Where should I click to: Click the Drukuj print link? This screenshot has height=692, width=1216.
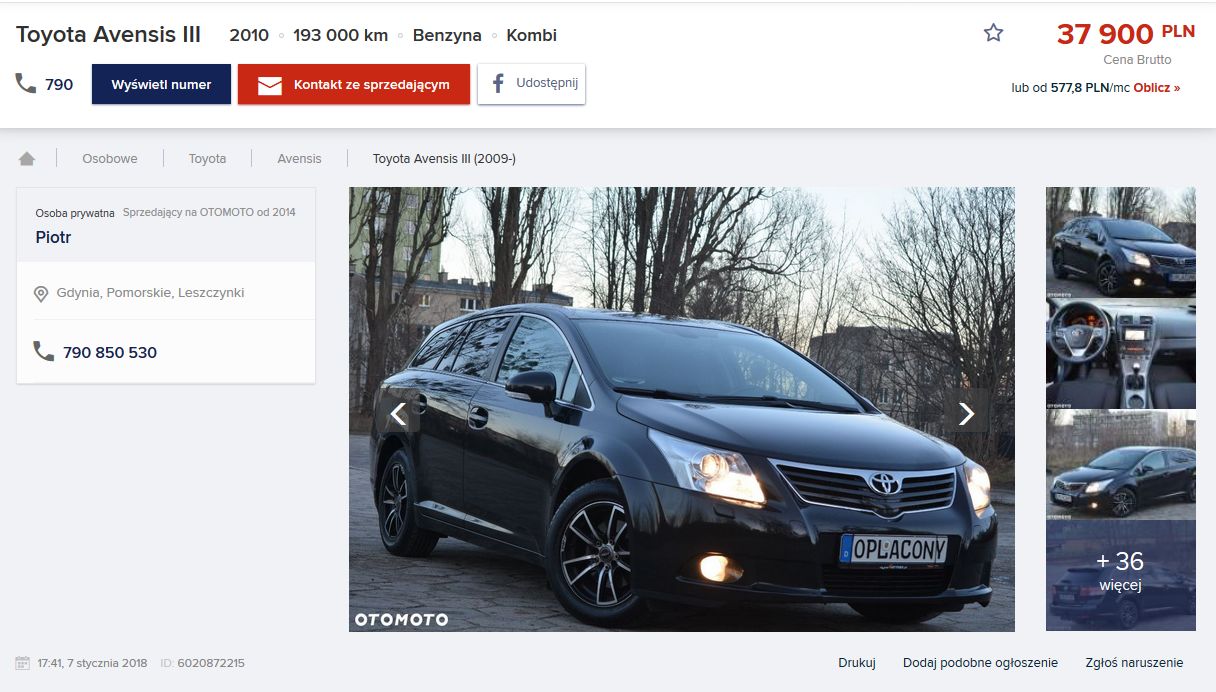tap(857, 663)
